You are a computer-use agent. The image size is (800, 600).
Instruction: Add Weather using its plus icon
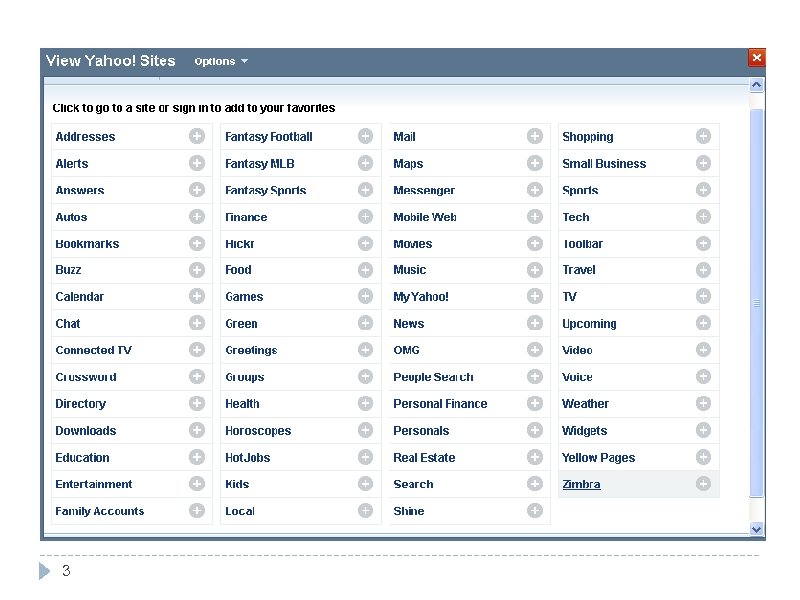click(703, 404)
